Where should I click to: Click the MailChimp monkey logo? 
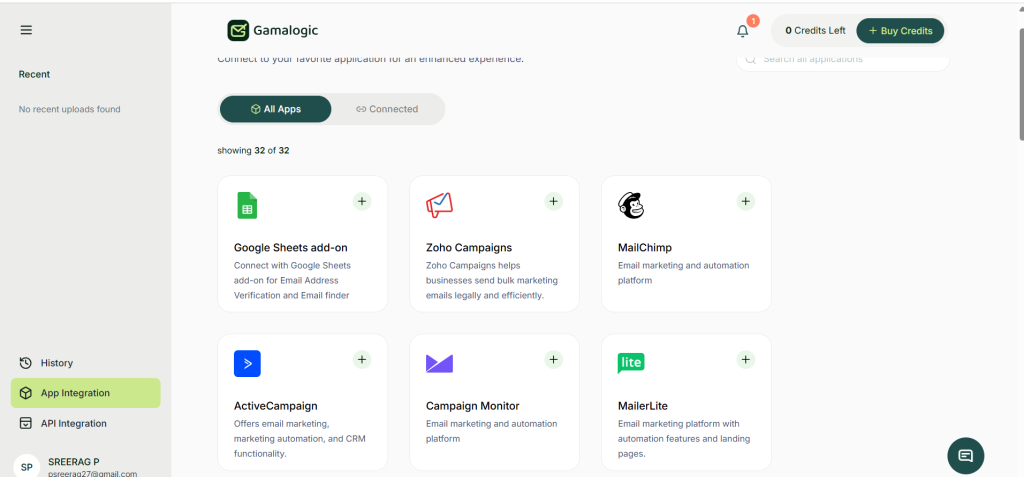pos(631,206)
